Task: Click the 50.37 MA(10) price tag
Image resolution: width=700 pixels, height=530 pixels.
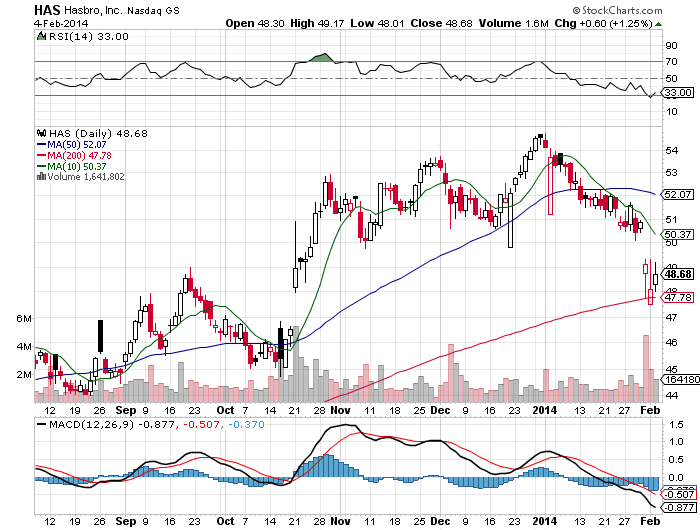Action: click(678, 234)
